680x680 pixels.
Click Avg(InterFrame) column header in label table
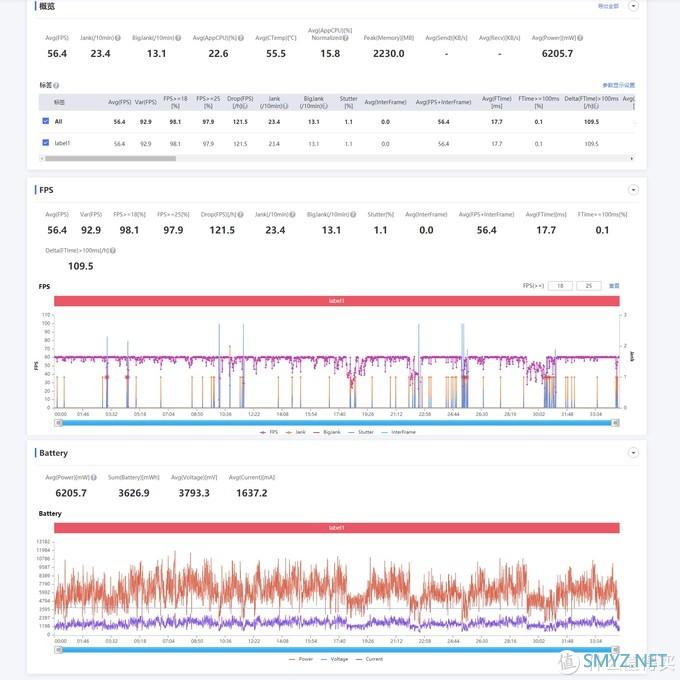(385, 102)
